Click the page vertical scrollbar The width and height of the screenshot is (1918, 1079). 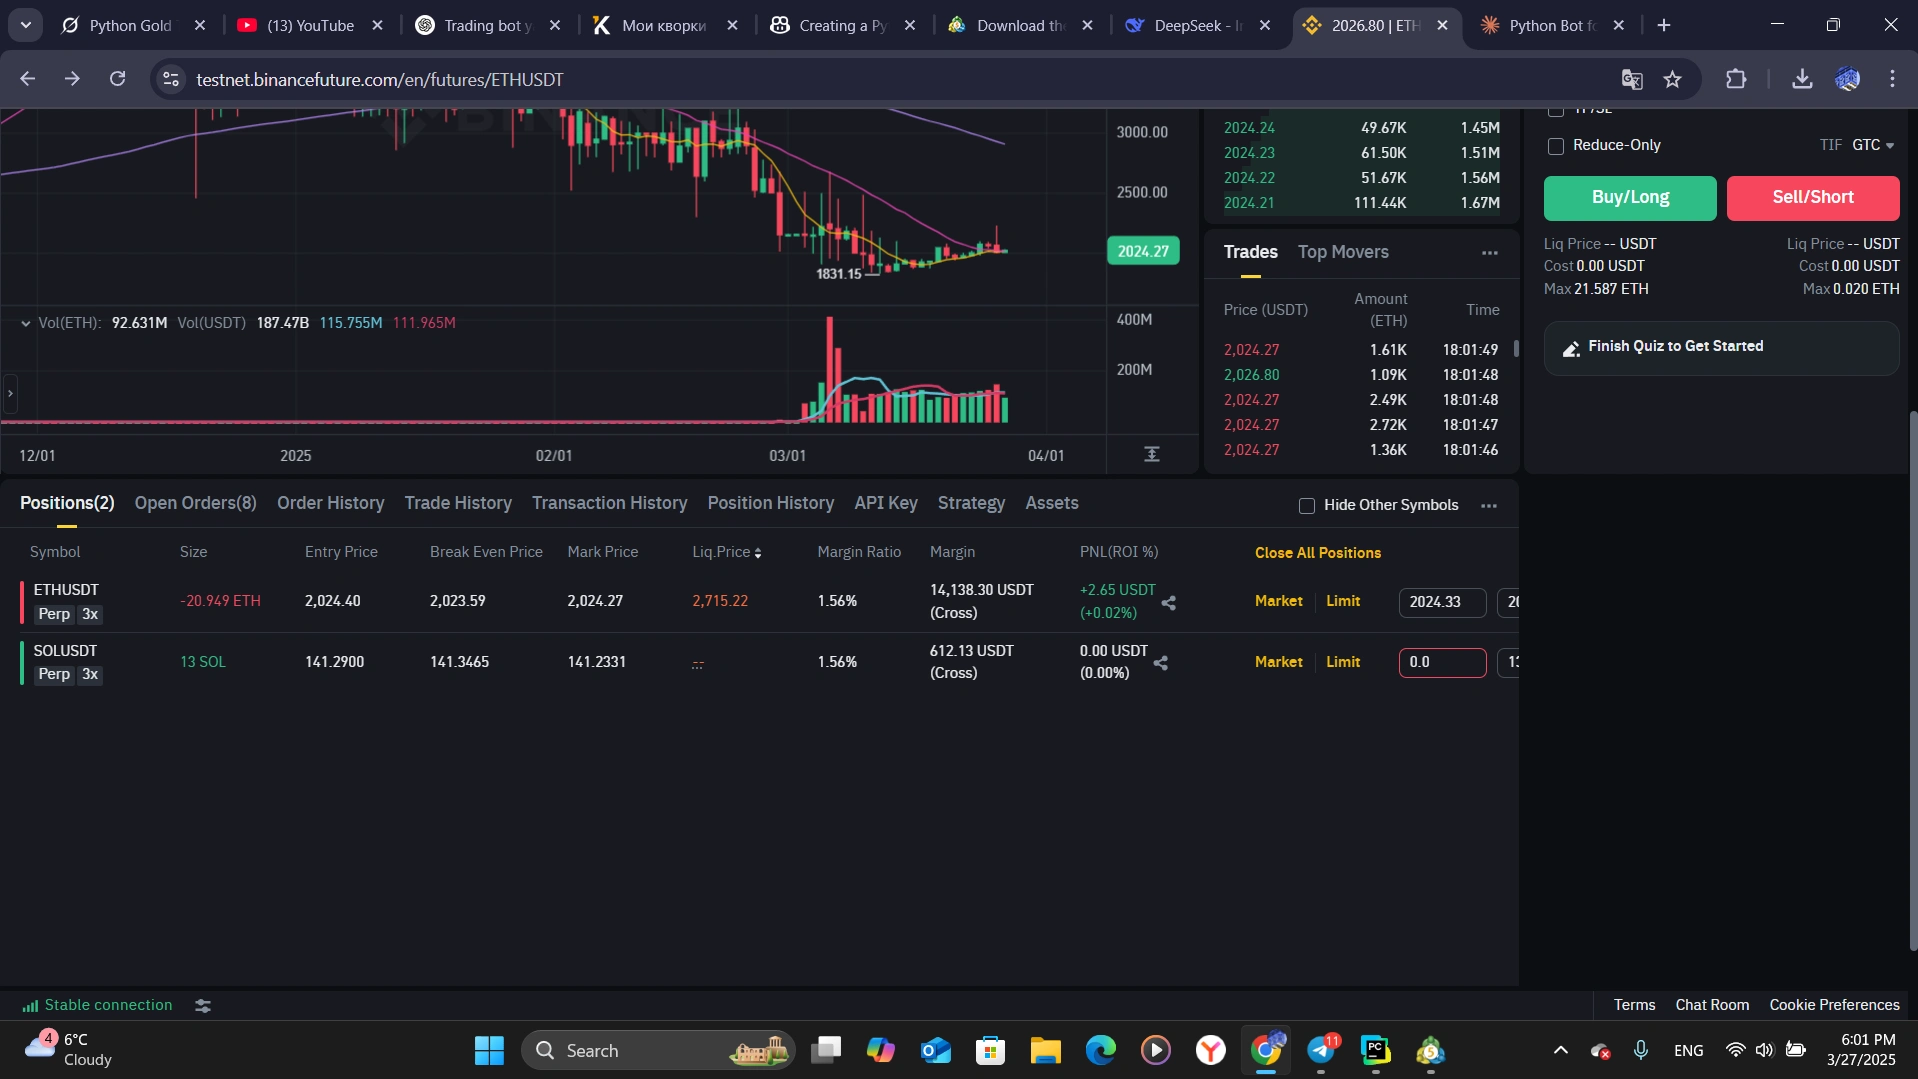(1913, 680)
